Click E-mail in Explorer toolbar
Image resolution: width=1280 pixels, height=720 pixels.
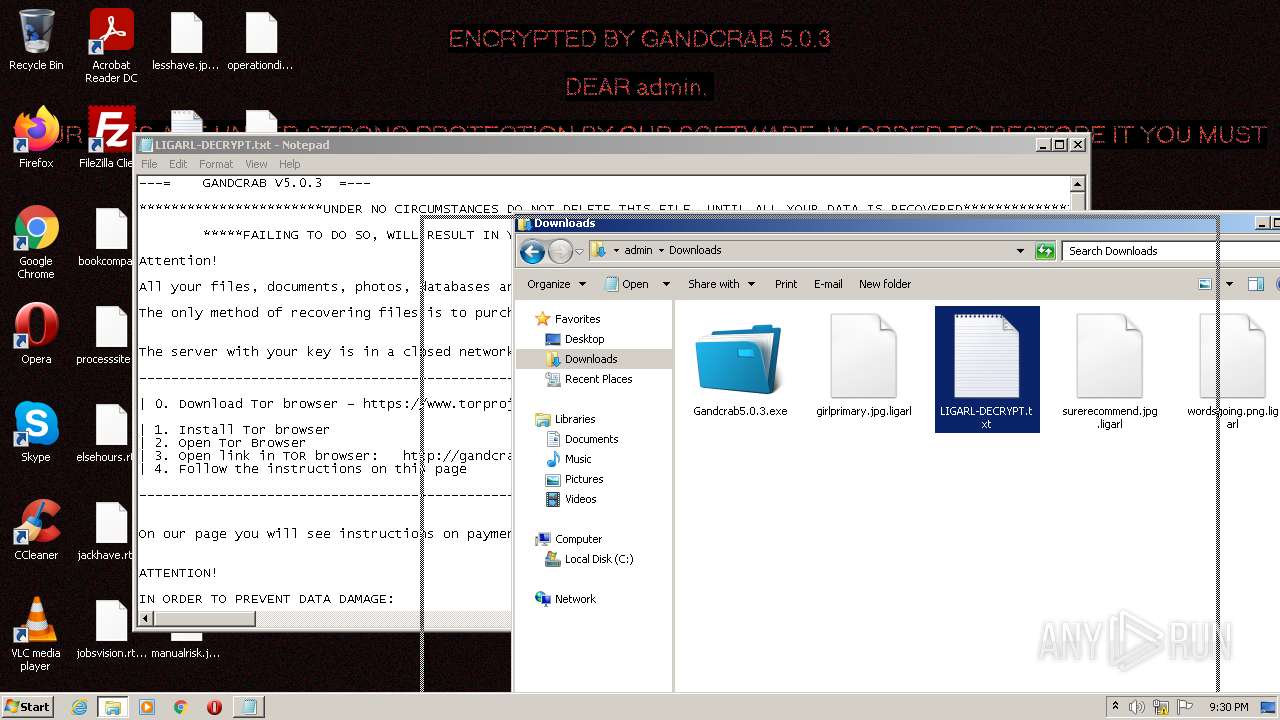tap(828, 284)
